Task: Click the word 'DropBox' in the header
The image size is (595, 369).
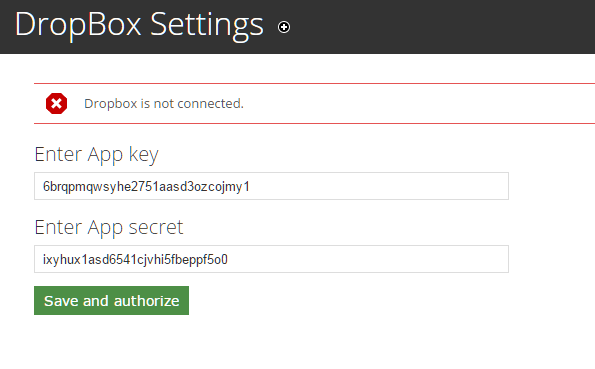Action: click(78, 25)
